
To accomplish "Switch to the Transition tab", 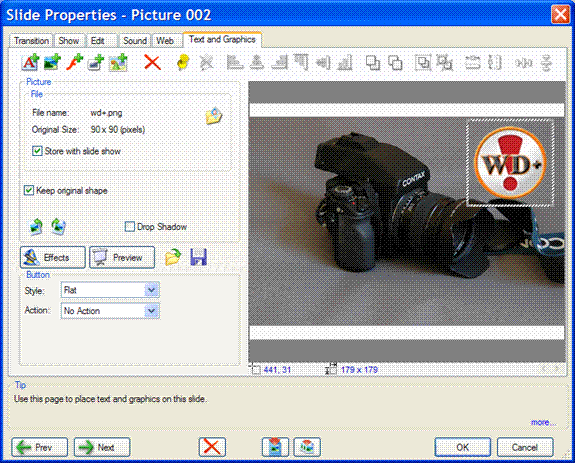I will 31,40.
